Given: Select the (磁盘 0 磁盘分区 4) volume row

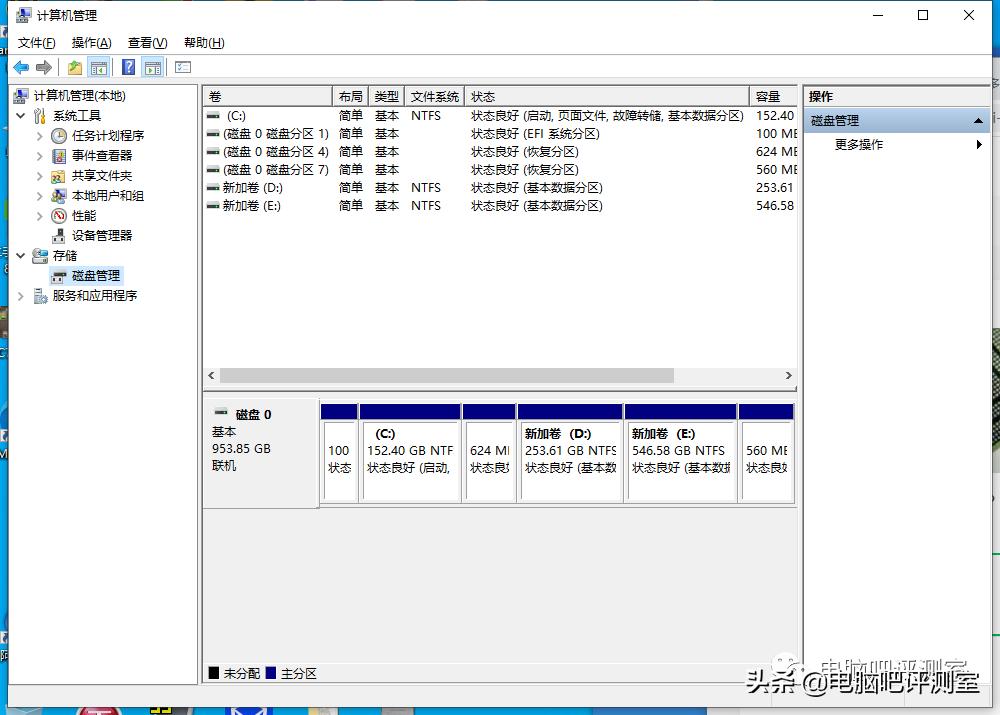Looking at the screenshot, I should (x=501, y=152).
